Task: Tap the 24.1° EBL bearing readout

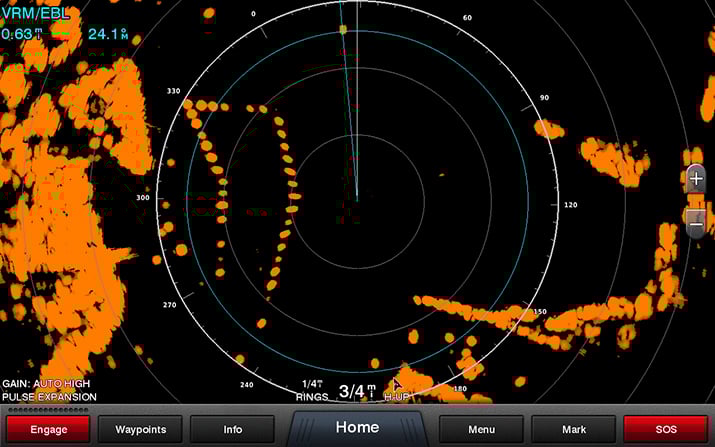Action: click(x=108, y=34)
